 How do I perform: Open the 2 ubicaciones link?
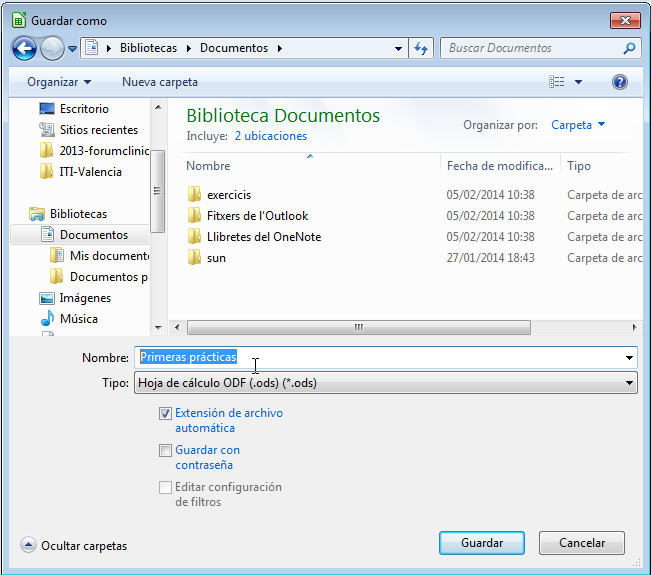[x=271, y=136]
